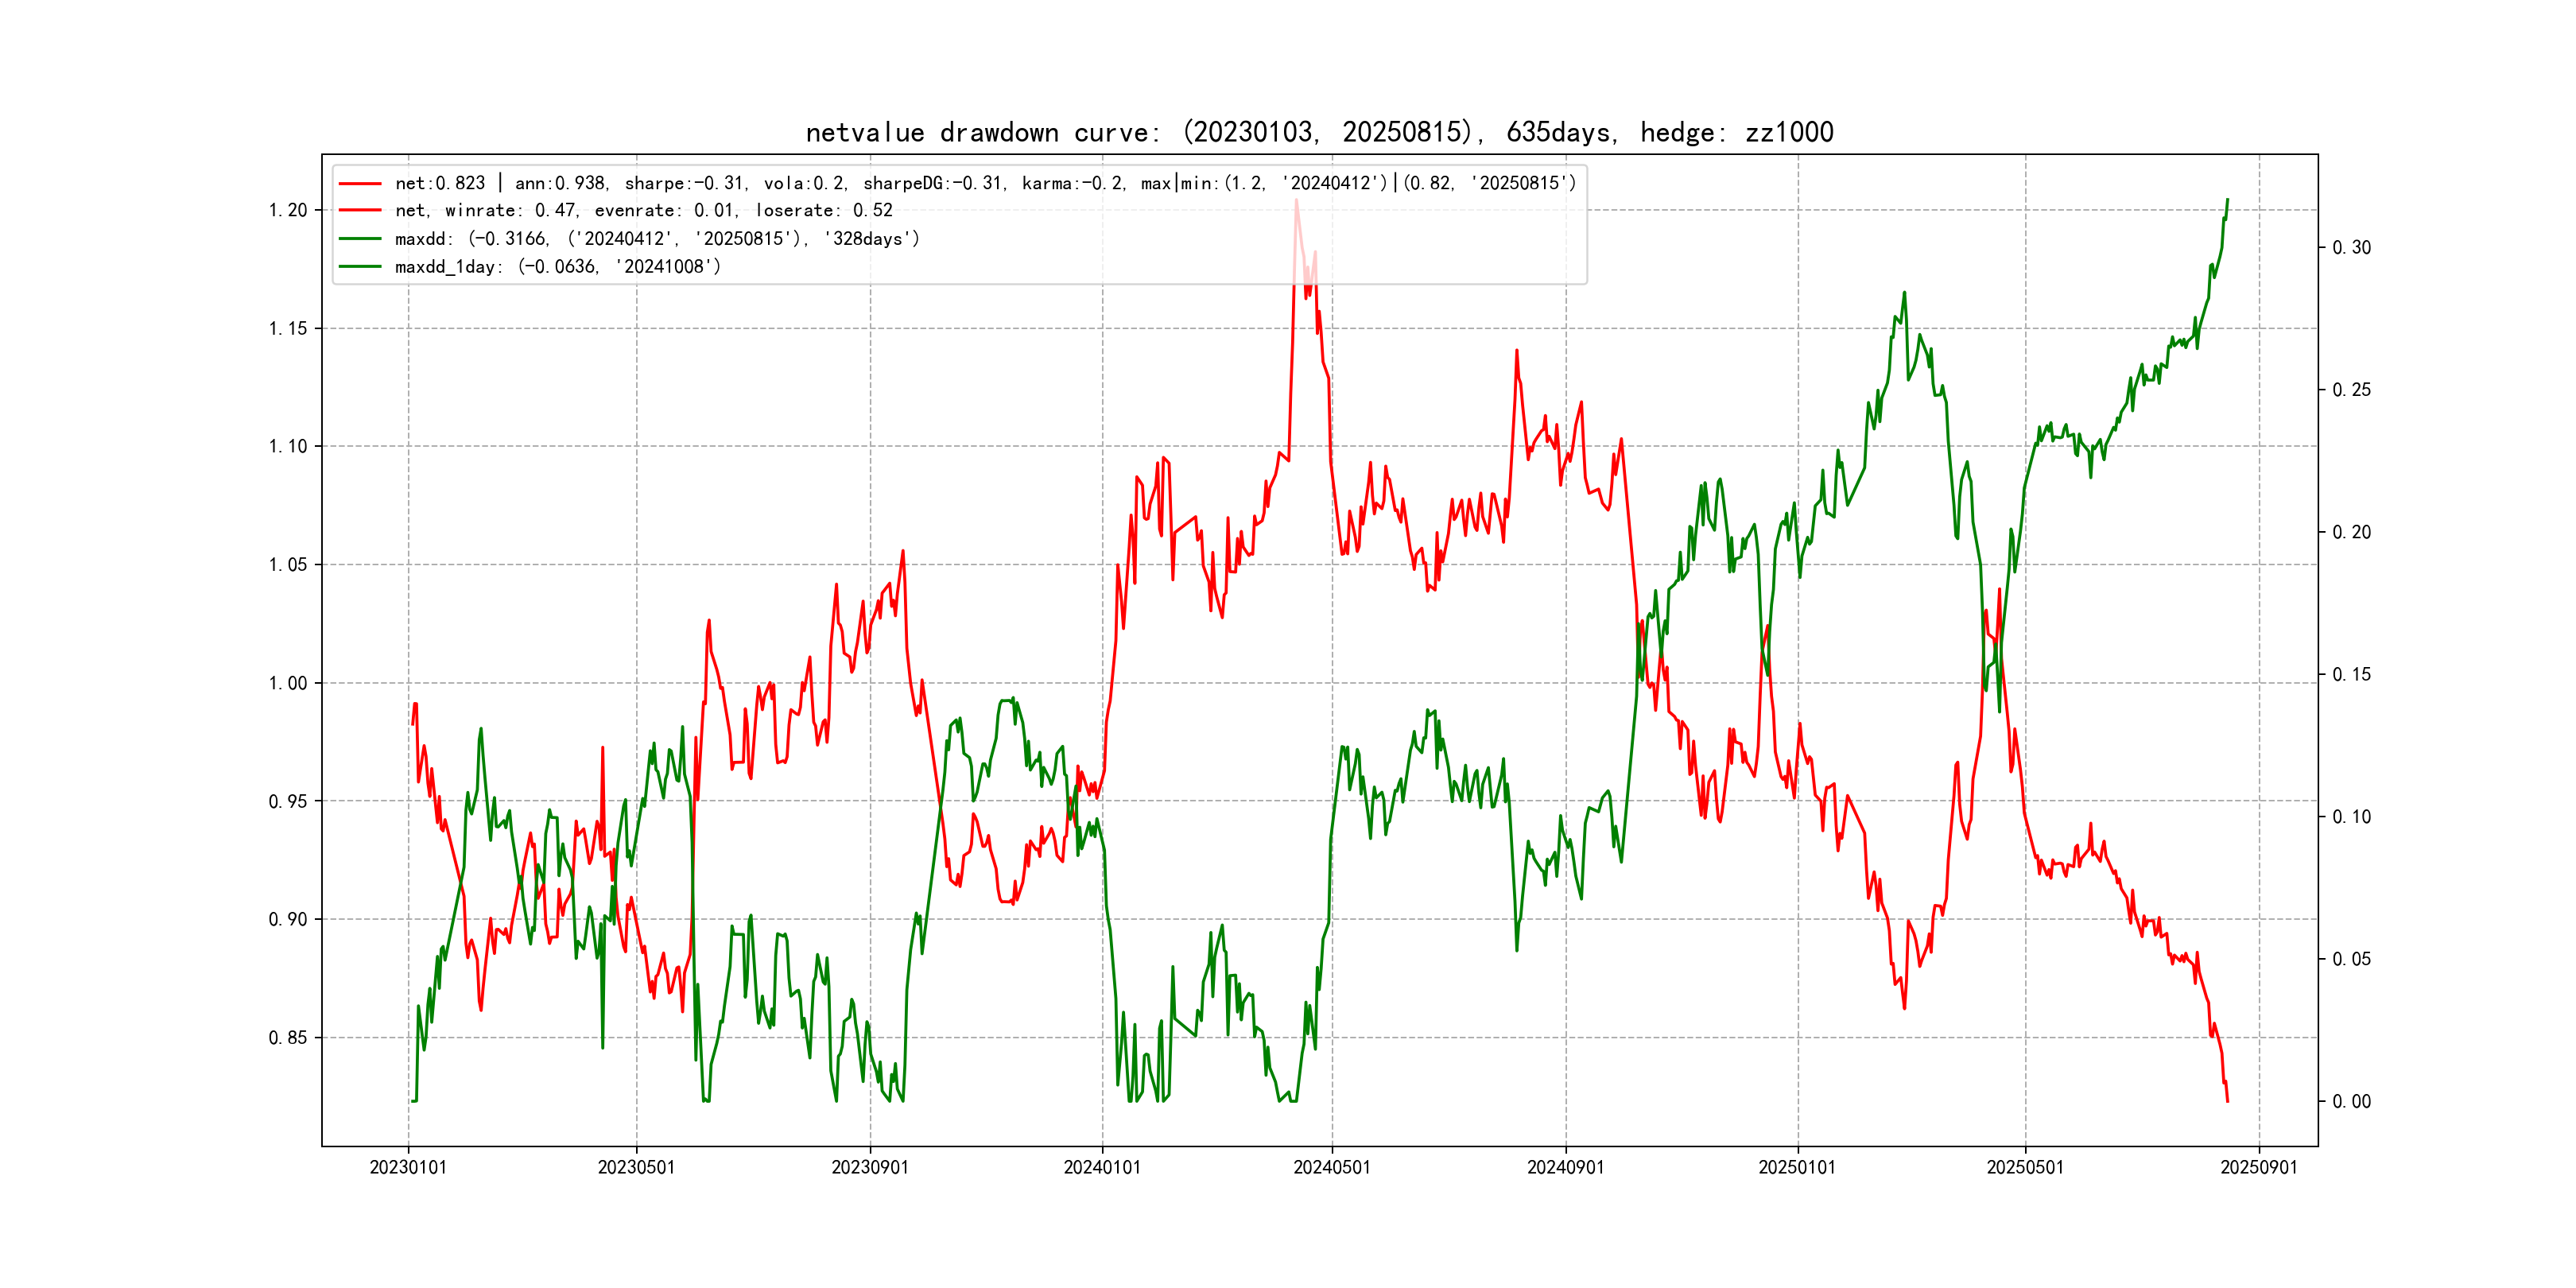Click the x-axis label 20250101
The height and width of the screenshot is (1288, 2576).
[1797, 1168]
